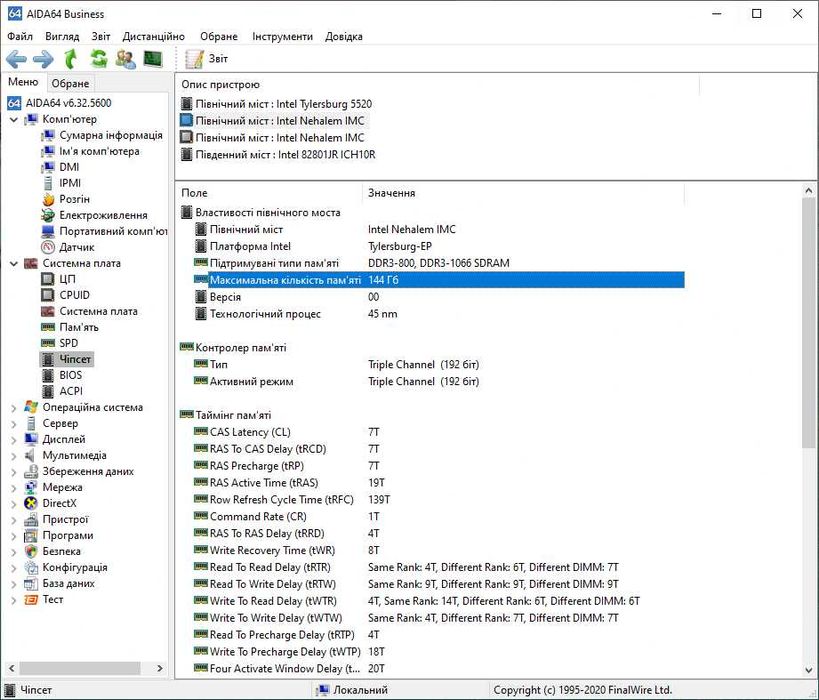Switch to the Обране tab in the sidebar
Image resolution: width=819 pixels, height=700 pixels.
click(x=70, y=84)
